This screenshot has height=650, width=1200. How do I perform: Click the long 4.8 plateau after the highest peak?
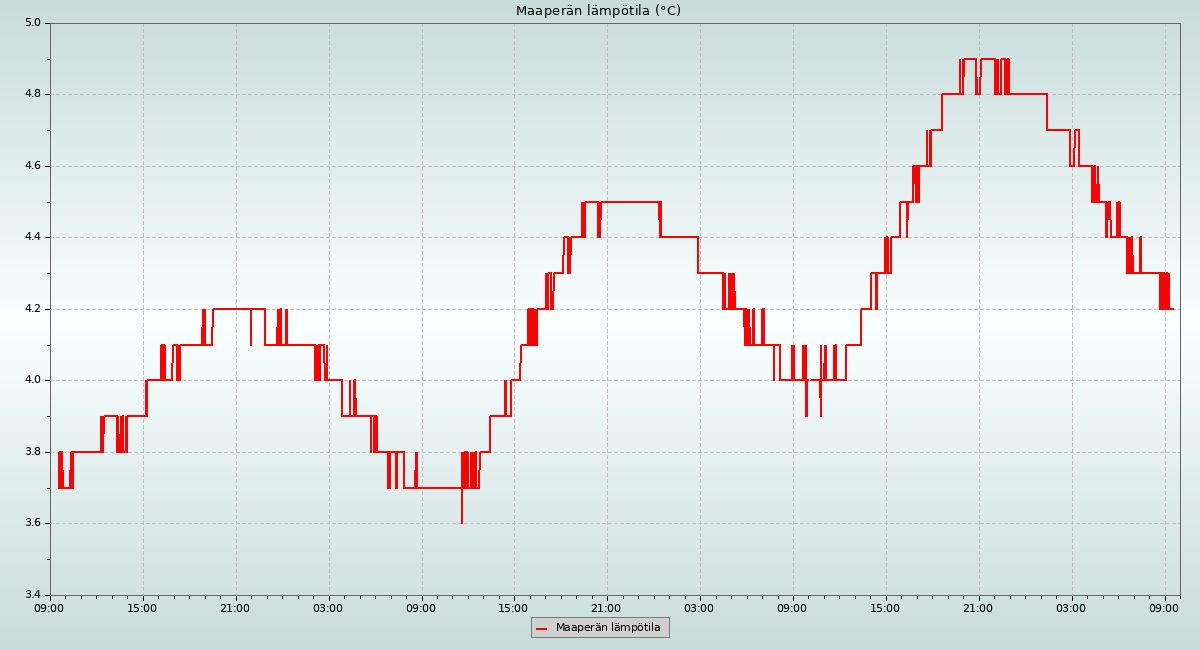[1028, 94]
